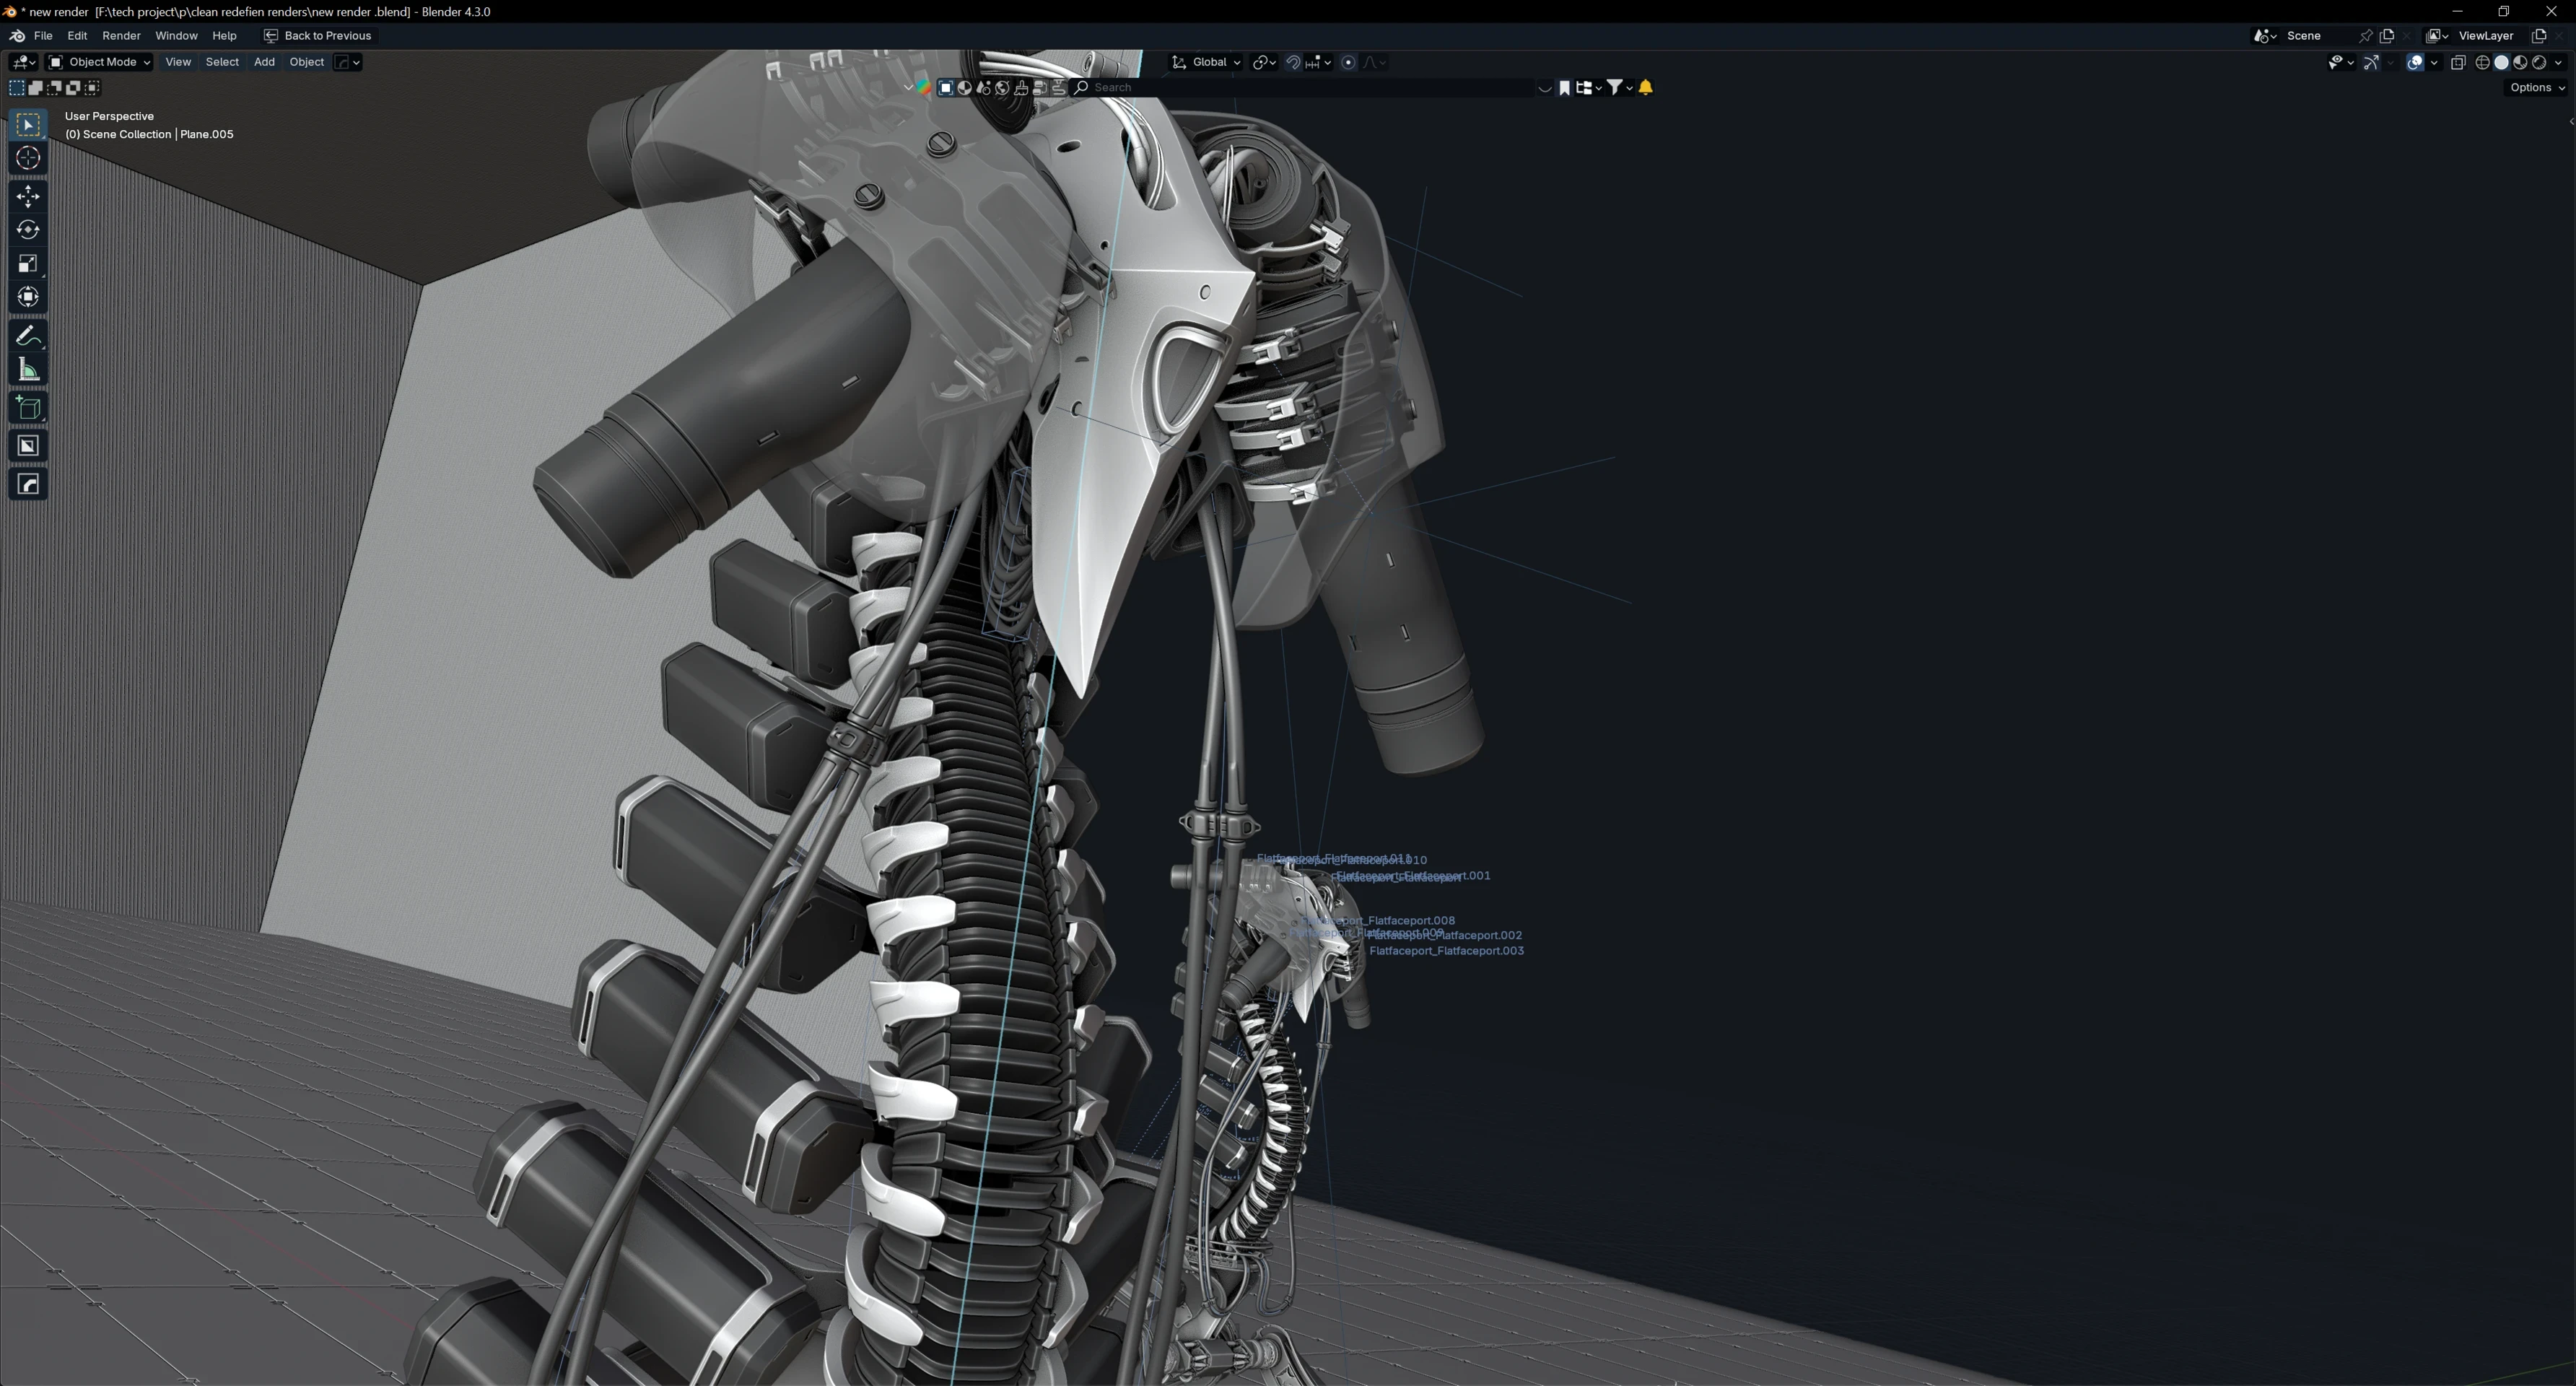Select the Scale tool
The width and height of the screenshot is (2576, 1386).
tap(28, 264)
